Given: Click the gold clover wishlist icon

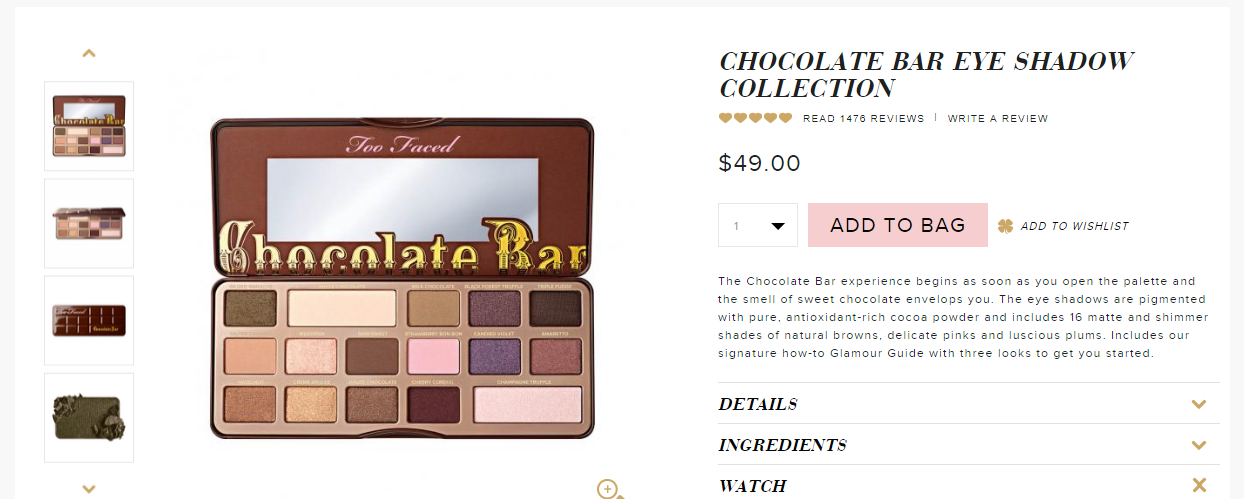Looking at the screenshot, I should (x=1006, y=226).
